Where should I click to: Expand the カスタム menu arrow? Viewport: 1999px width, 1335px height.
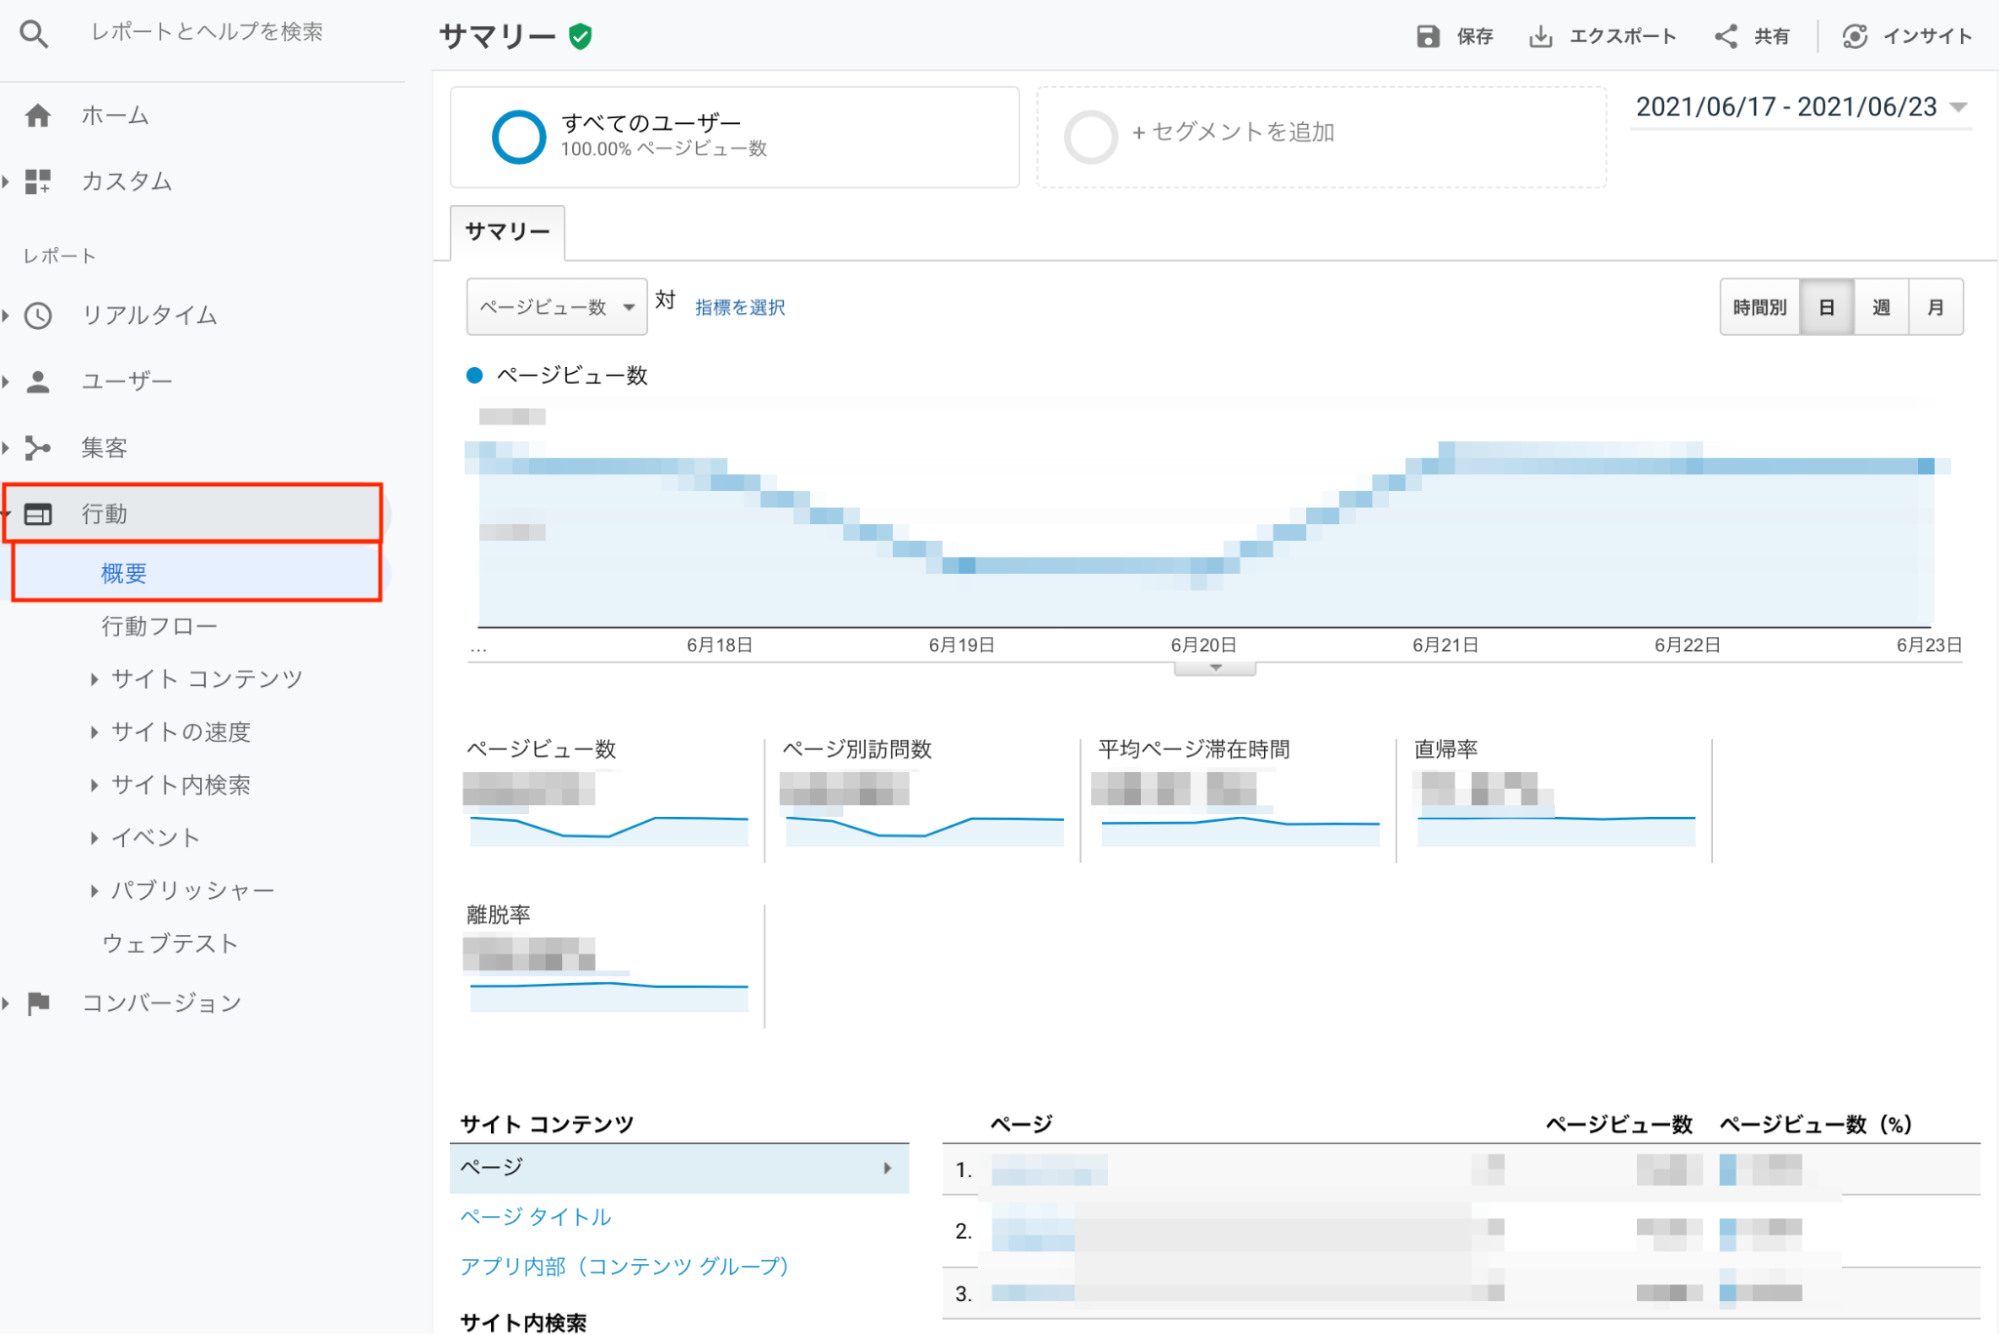(x=6, y=181)
